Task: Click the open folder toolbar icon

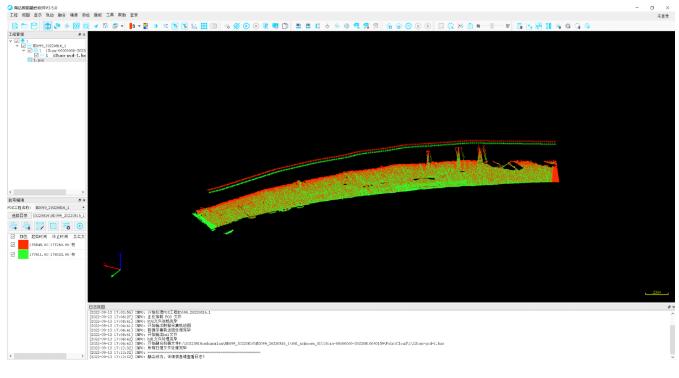Action: [x=24, y=26]
